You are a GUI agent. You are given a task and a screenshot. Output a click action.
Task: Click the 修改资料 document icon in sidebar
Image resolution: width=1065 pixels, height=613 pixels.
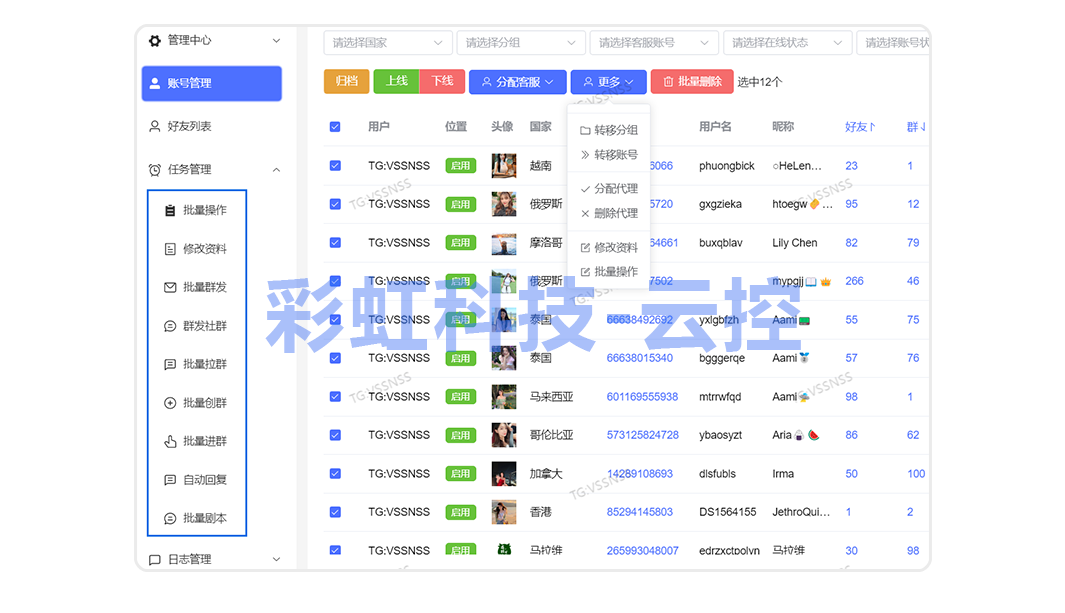[x=170, y=249]
